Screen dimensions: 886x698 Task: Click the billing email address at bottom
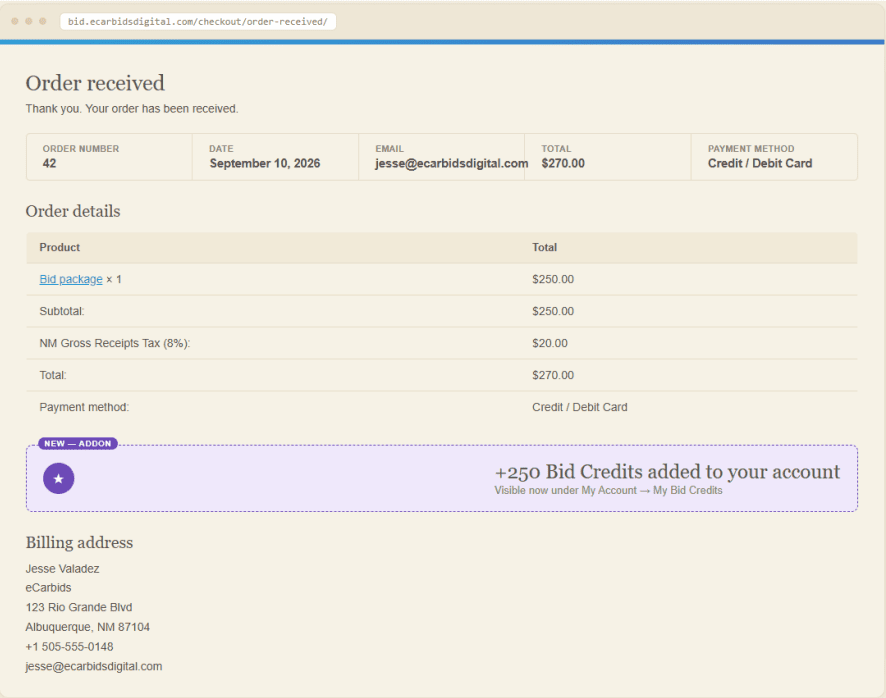[x=94, y=666]
